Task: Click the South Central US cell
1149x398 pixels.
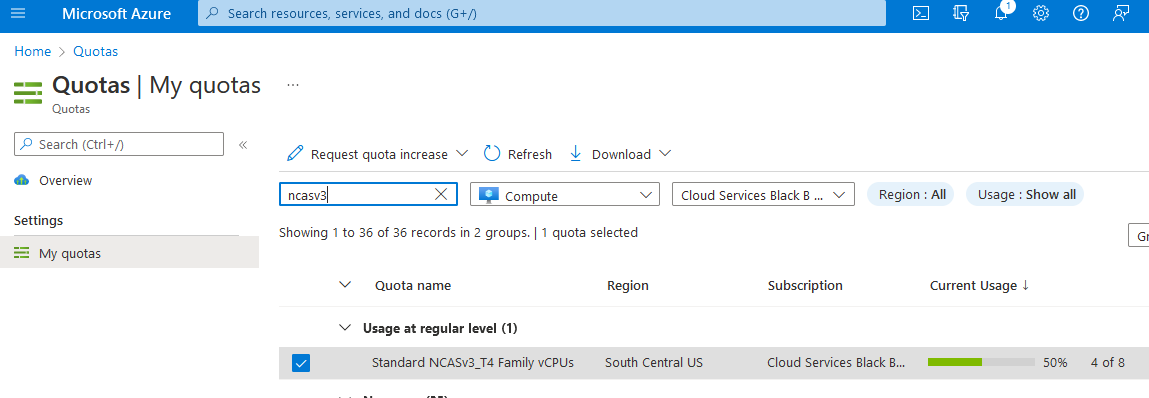Action: point(654,363)
